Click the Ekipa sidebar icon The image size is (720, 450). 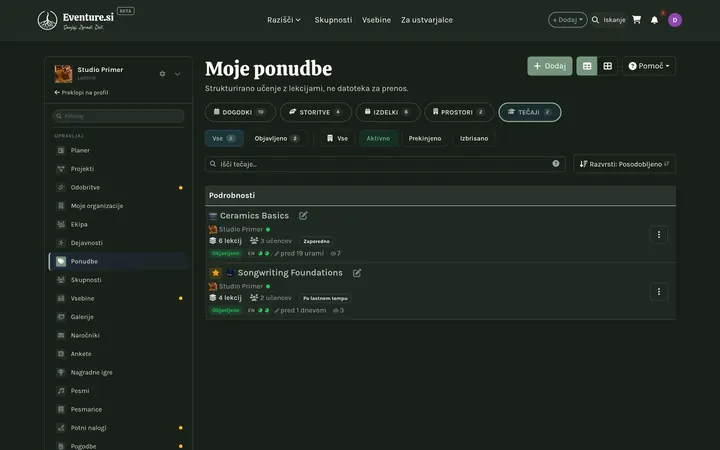point(61,224)
